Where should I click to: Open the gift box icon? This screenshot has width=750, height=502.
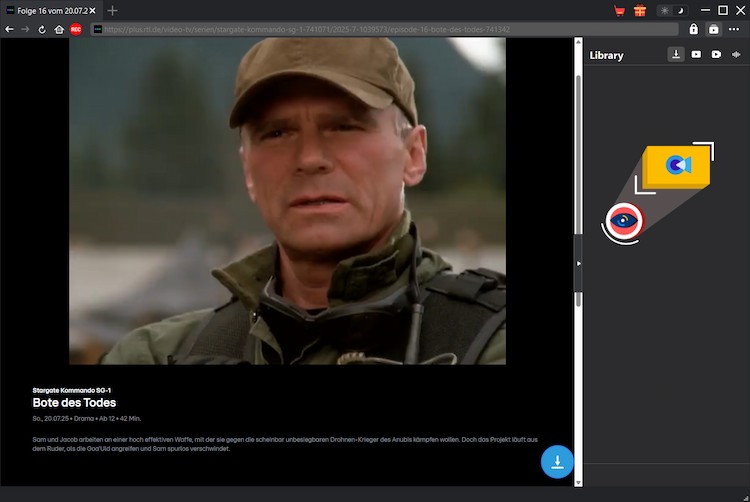click(x=640, y=11)
